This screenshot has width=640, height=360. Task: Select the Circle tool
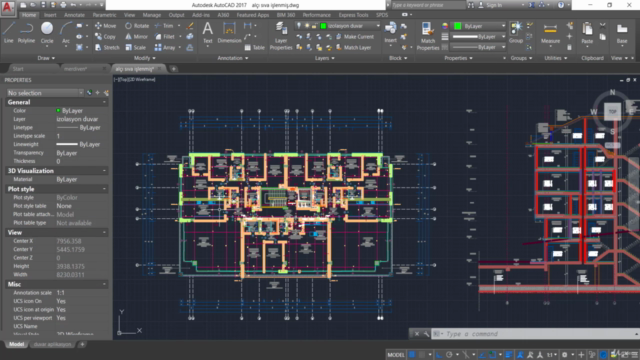point(47,32)
